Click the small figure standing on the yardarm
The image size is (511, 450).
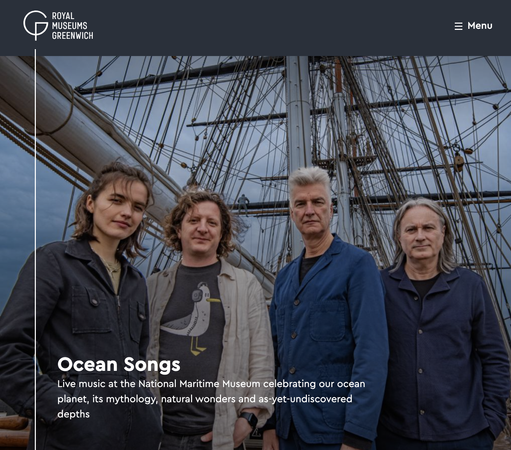click(x=243, y=203)
